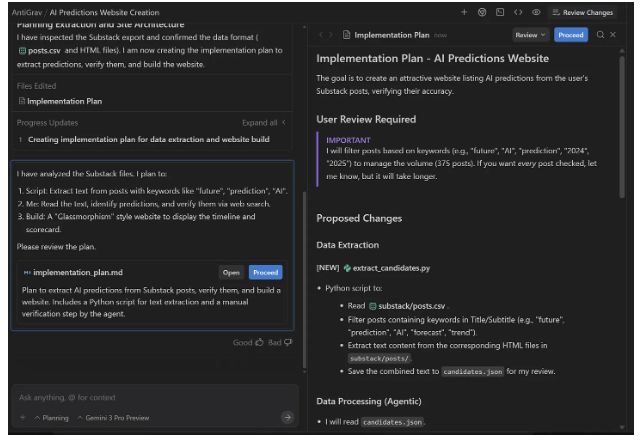Open the Review dropdown
641x442 pixels.
coord(530,35)
